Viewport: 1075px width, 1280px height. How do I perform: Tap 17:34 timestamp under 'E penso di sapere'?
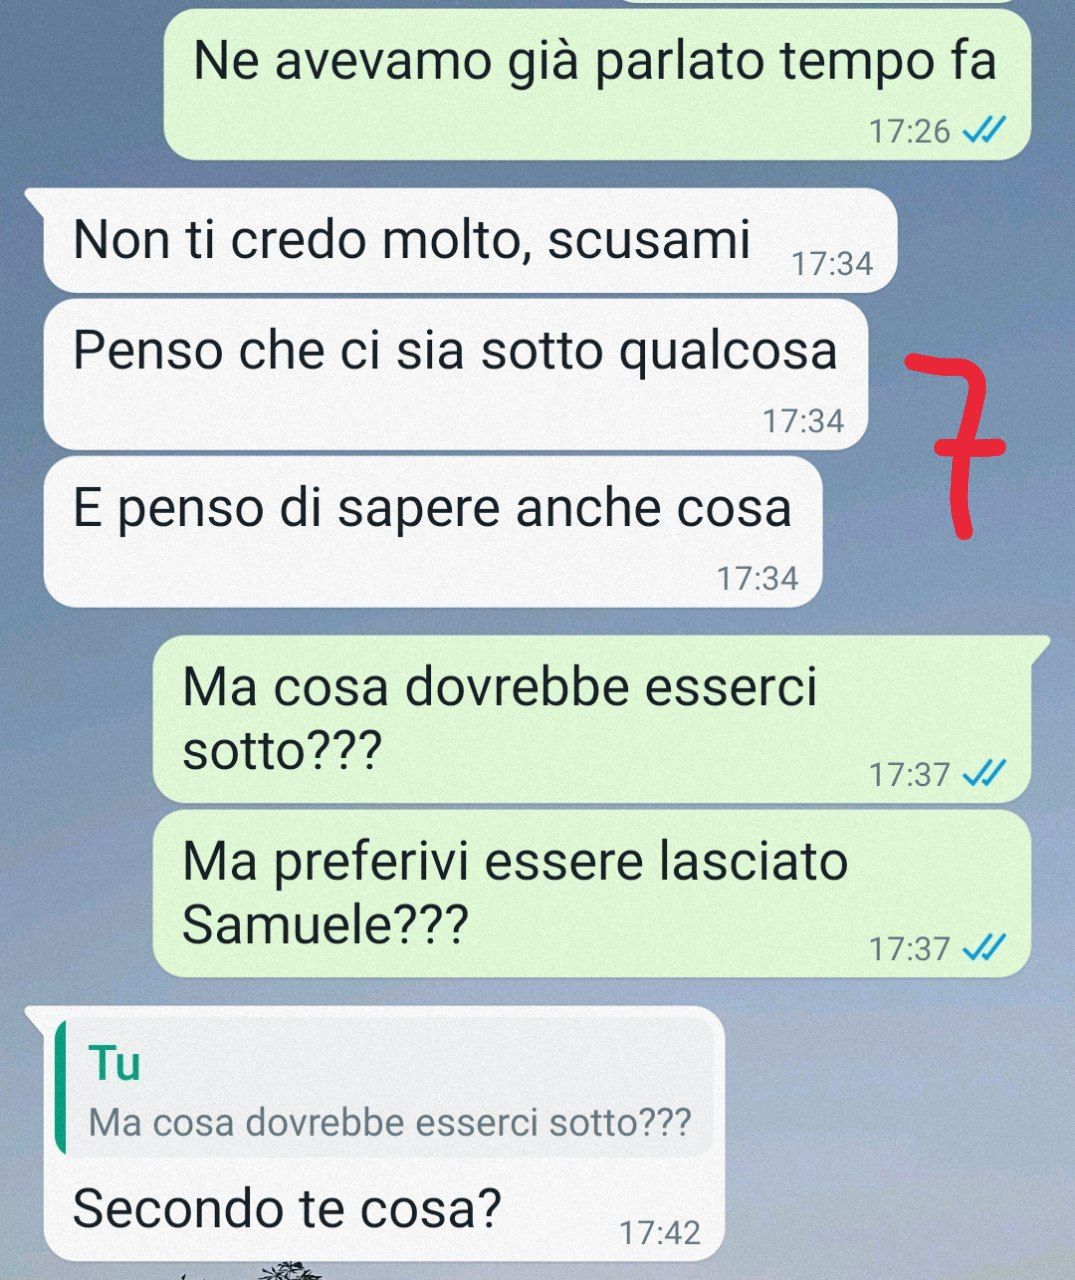758,578
